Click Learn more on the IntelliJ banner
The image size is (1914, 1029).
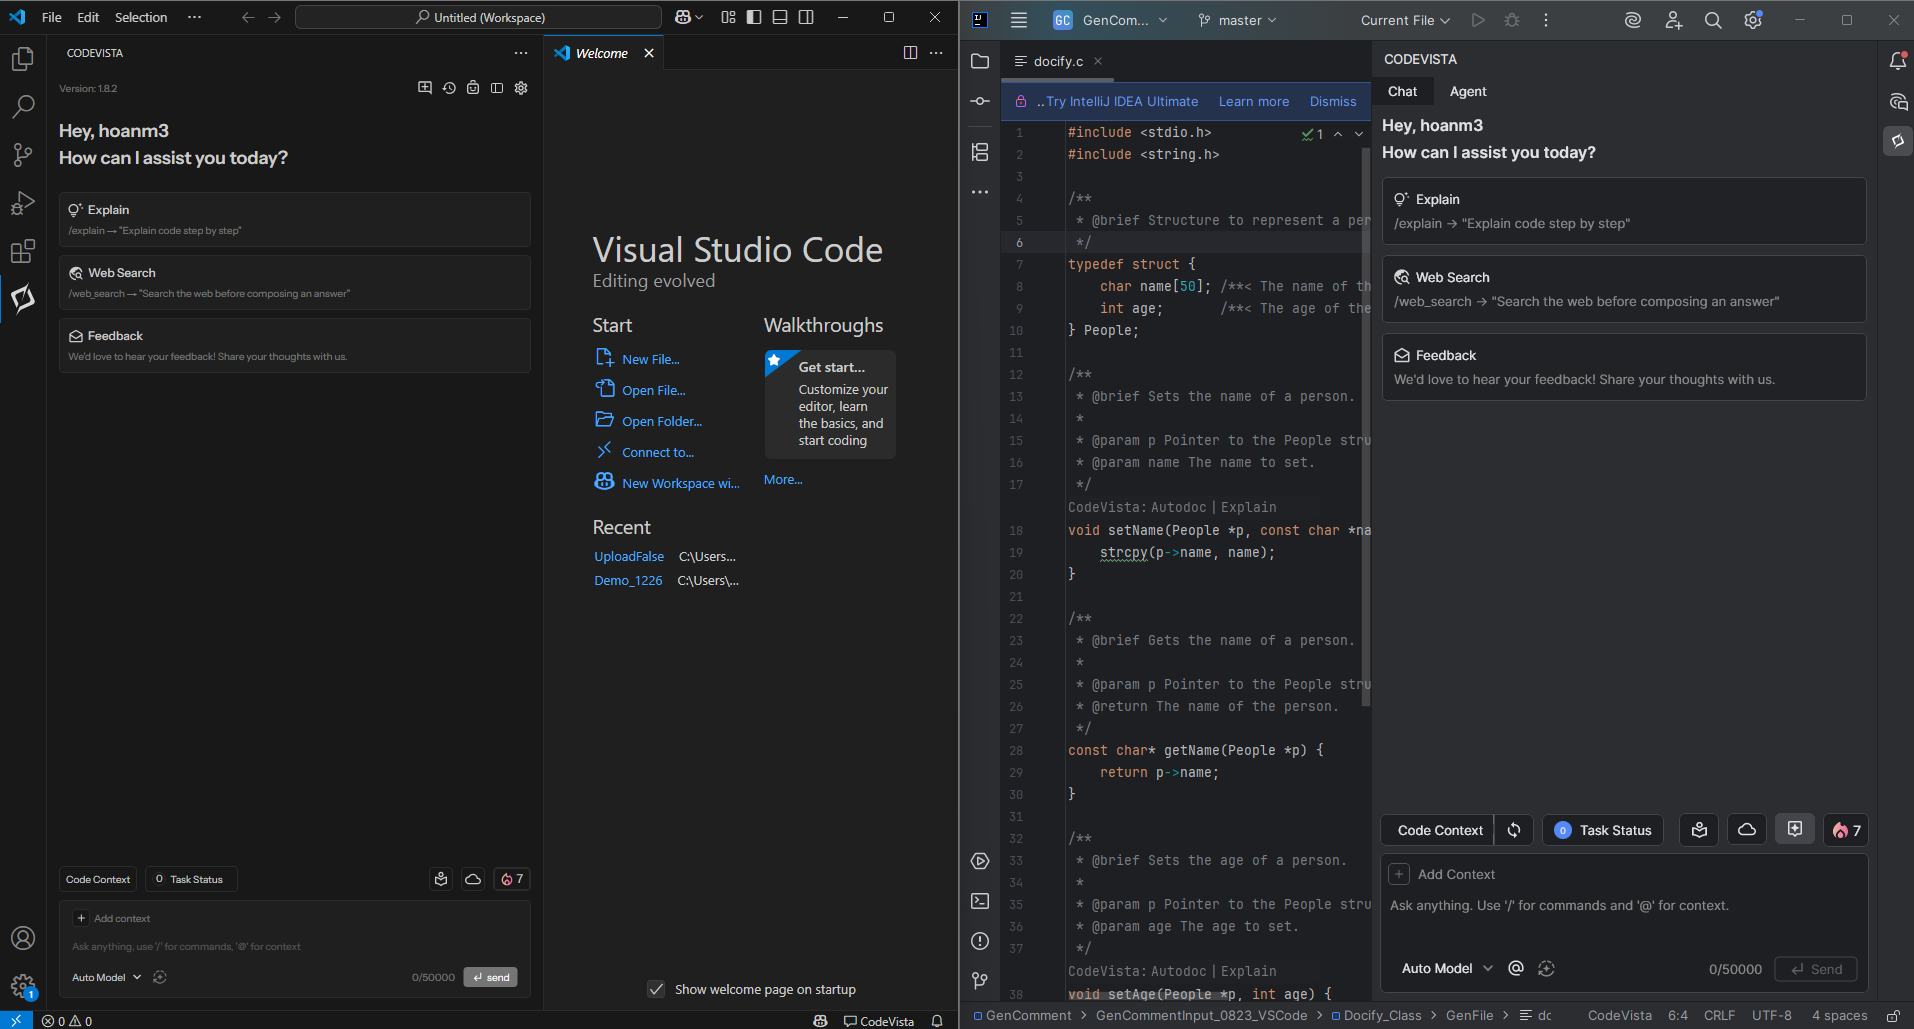1254,101
